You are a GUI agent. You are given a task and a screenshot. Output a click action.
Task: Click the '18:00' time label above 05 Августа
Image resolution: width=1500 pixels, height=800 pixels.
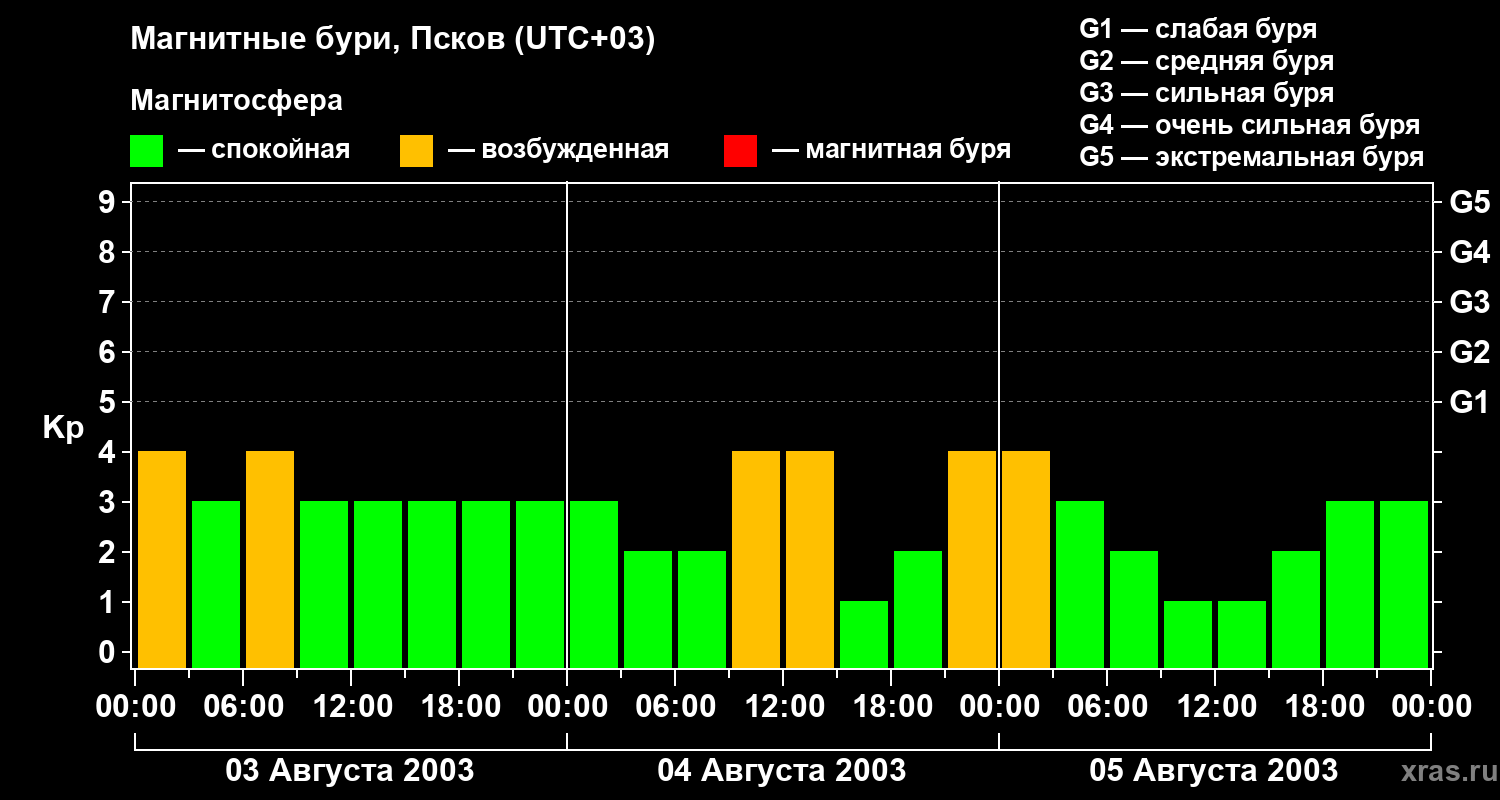click(1323, 706)
